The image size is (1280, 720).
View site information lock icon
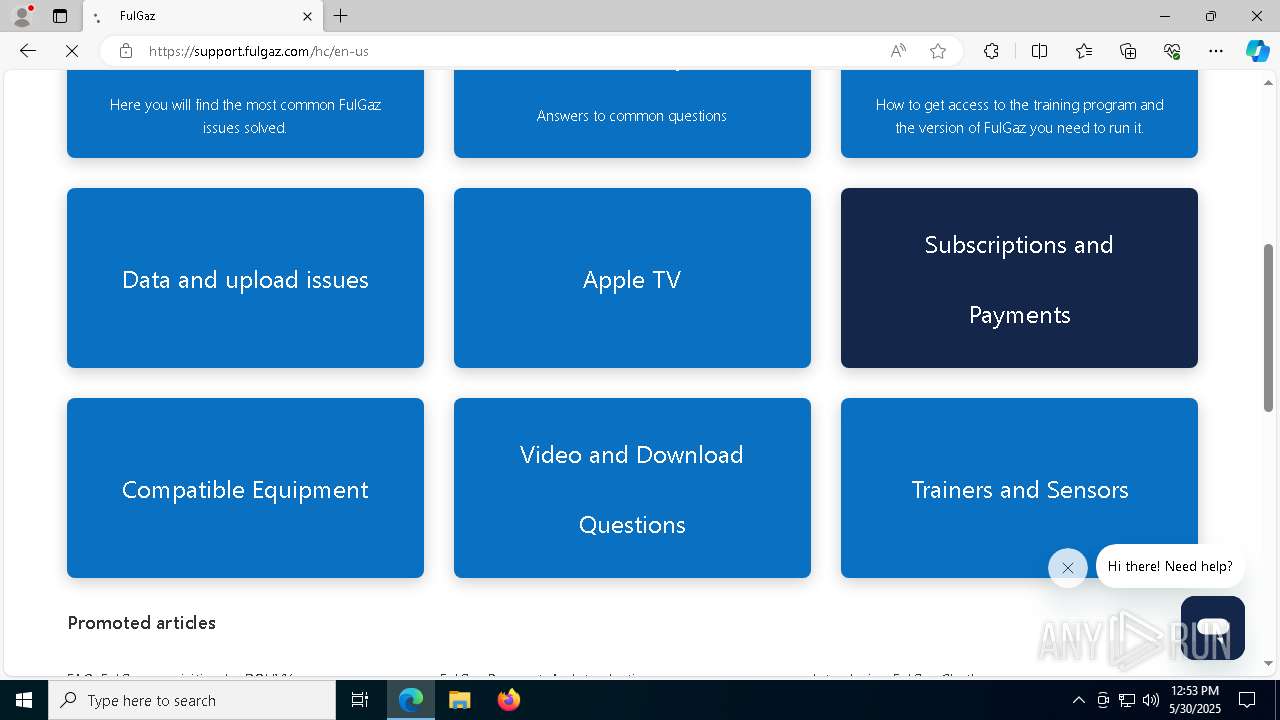click(x=126, y=51)
